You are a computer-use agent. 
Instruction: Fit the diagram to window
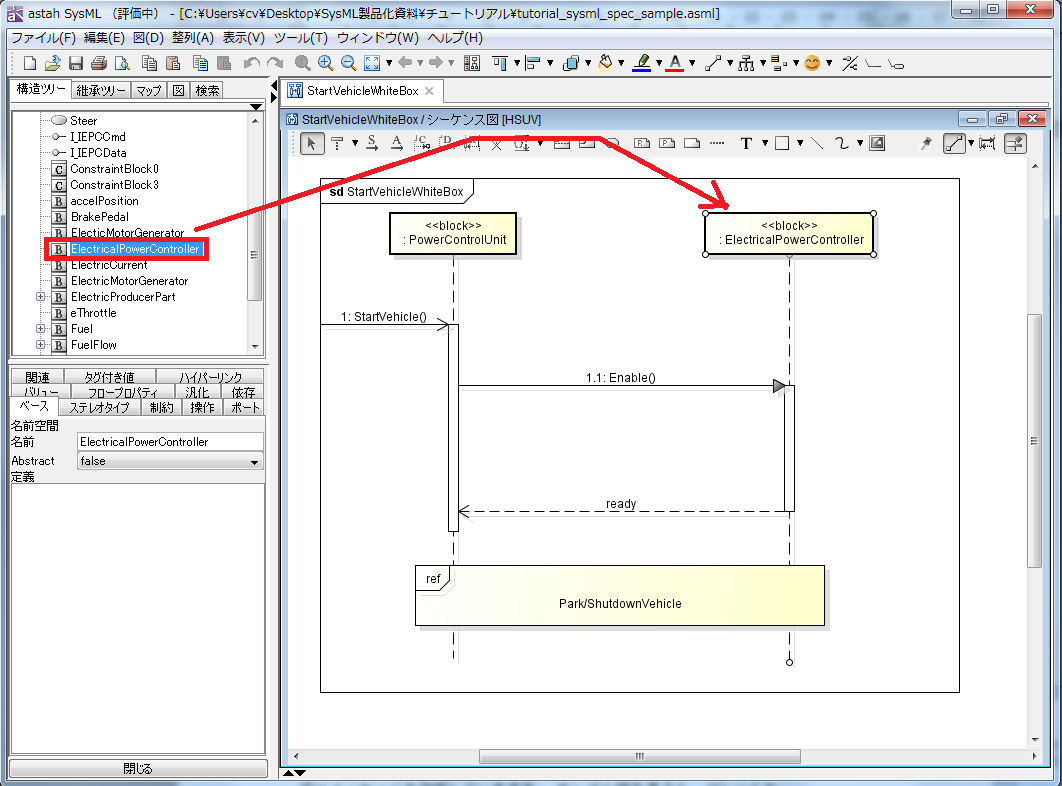point(372,63)
